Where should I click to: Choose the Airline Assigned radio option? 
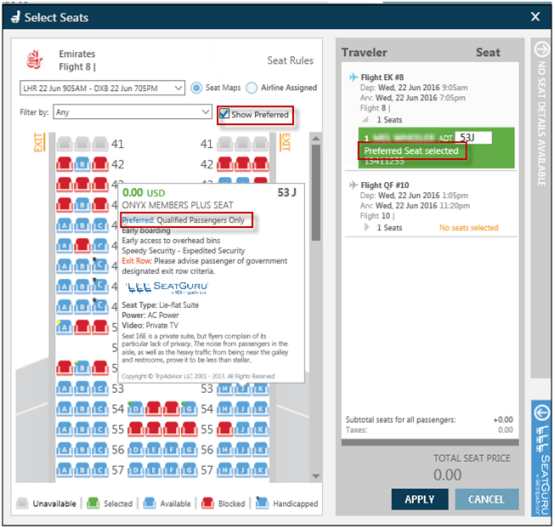[x=252, y=88]
